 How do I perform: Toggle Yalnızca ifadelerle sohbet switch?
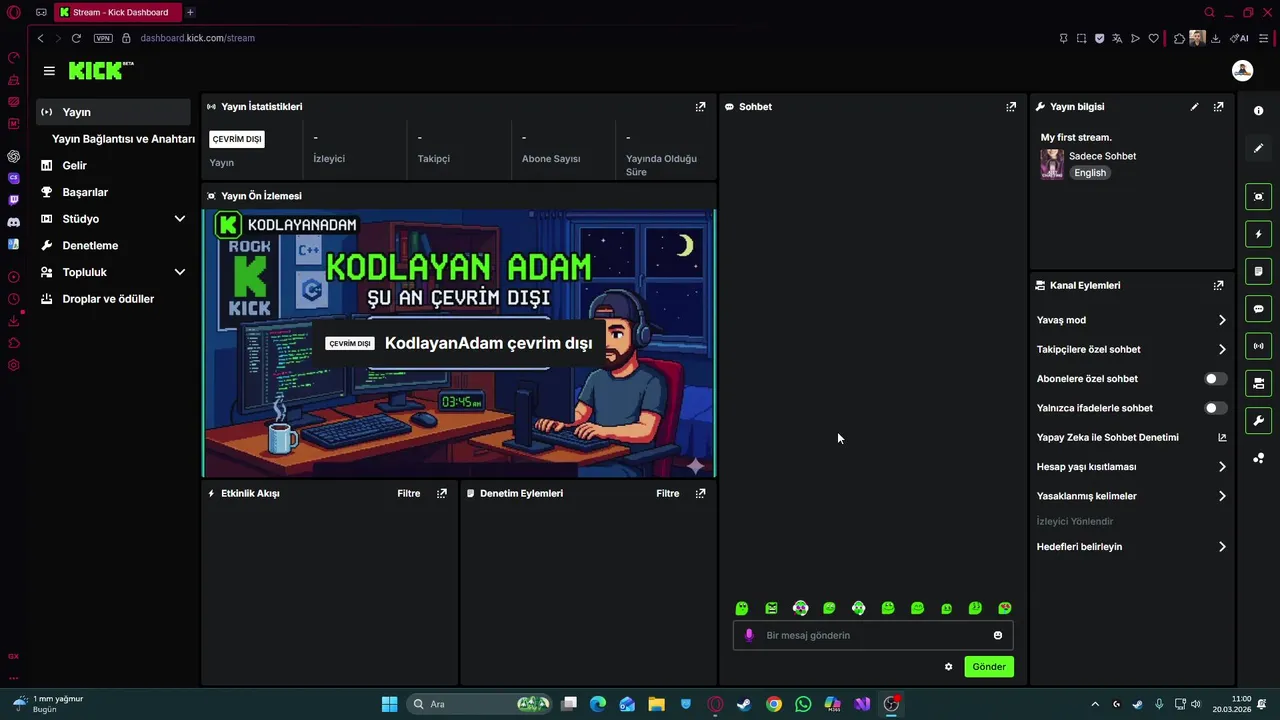pyautogui.click(x=1215, y=408)
